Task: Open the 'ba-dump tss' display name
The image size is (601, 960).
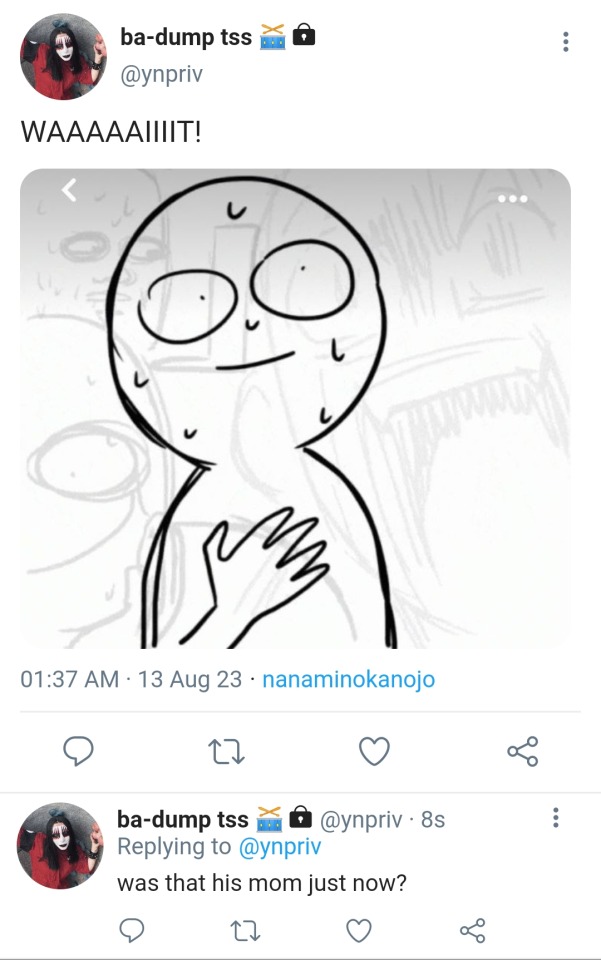Action: (185, 38)
